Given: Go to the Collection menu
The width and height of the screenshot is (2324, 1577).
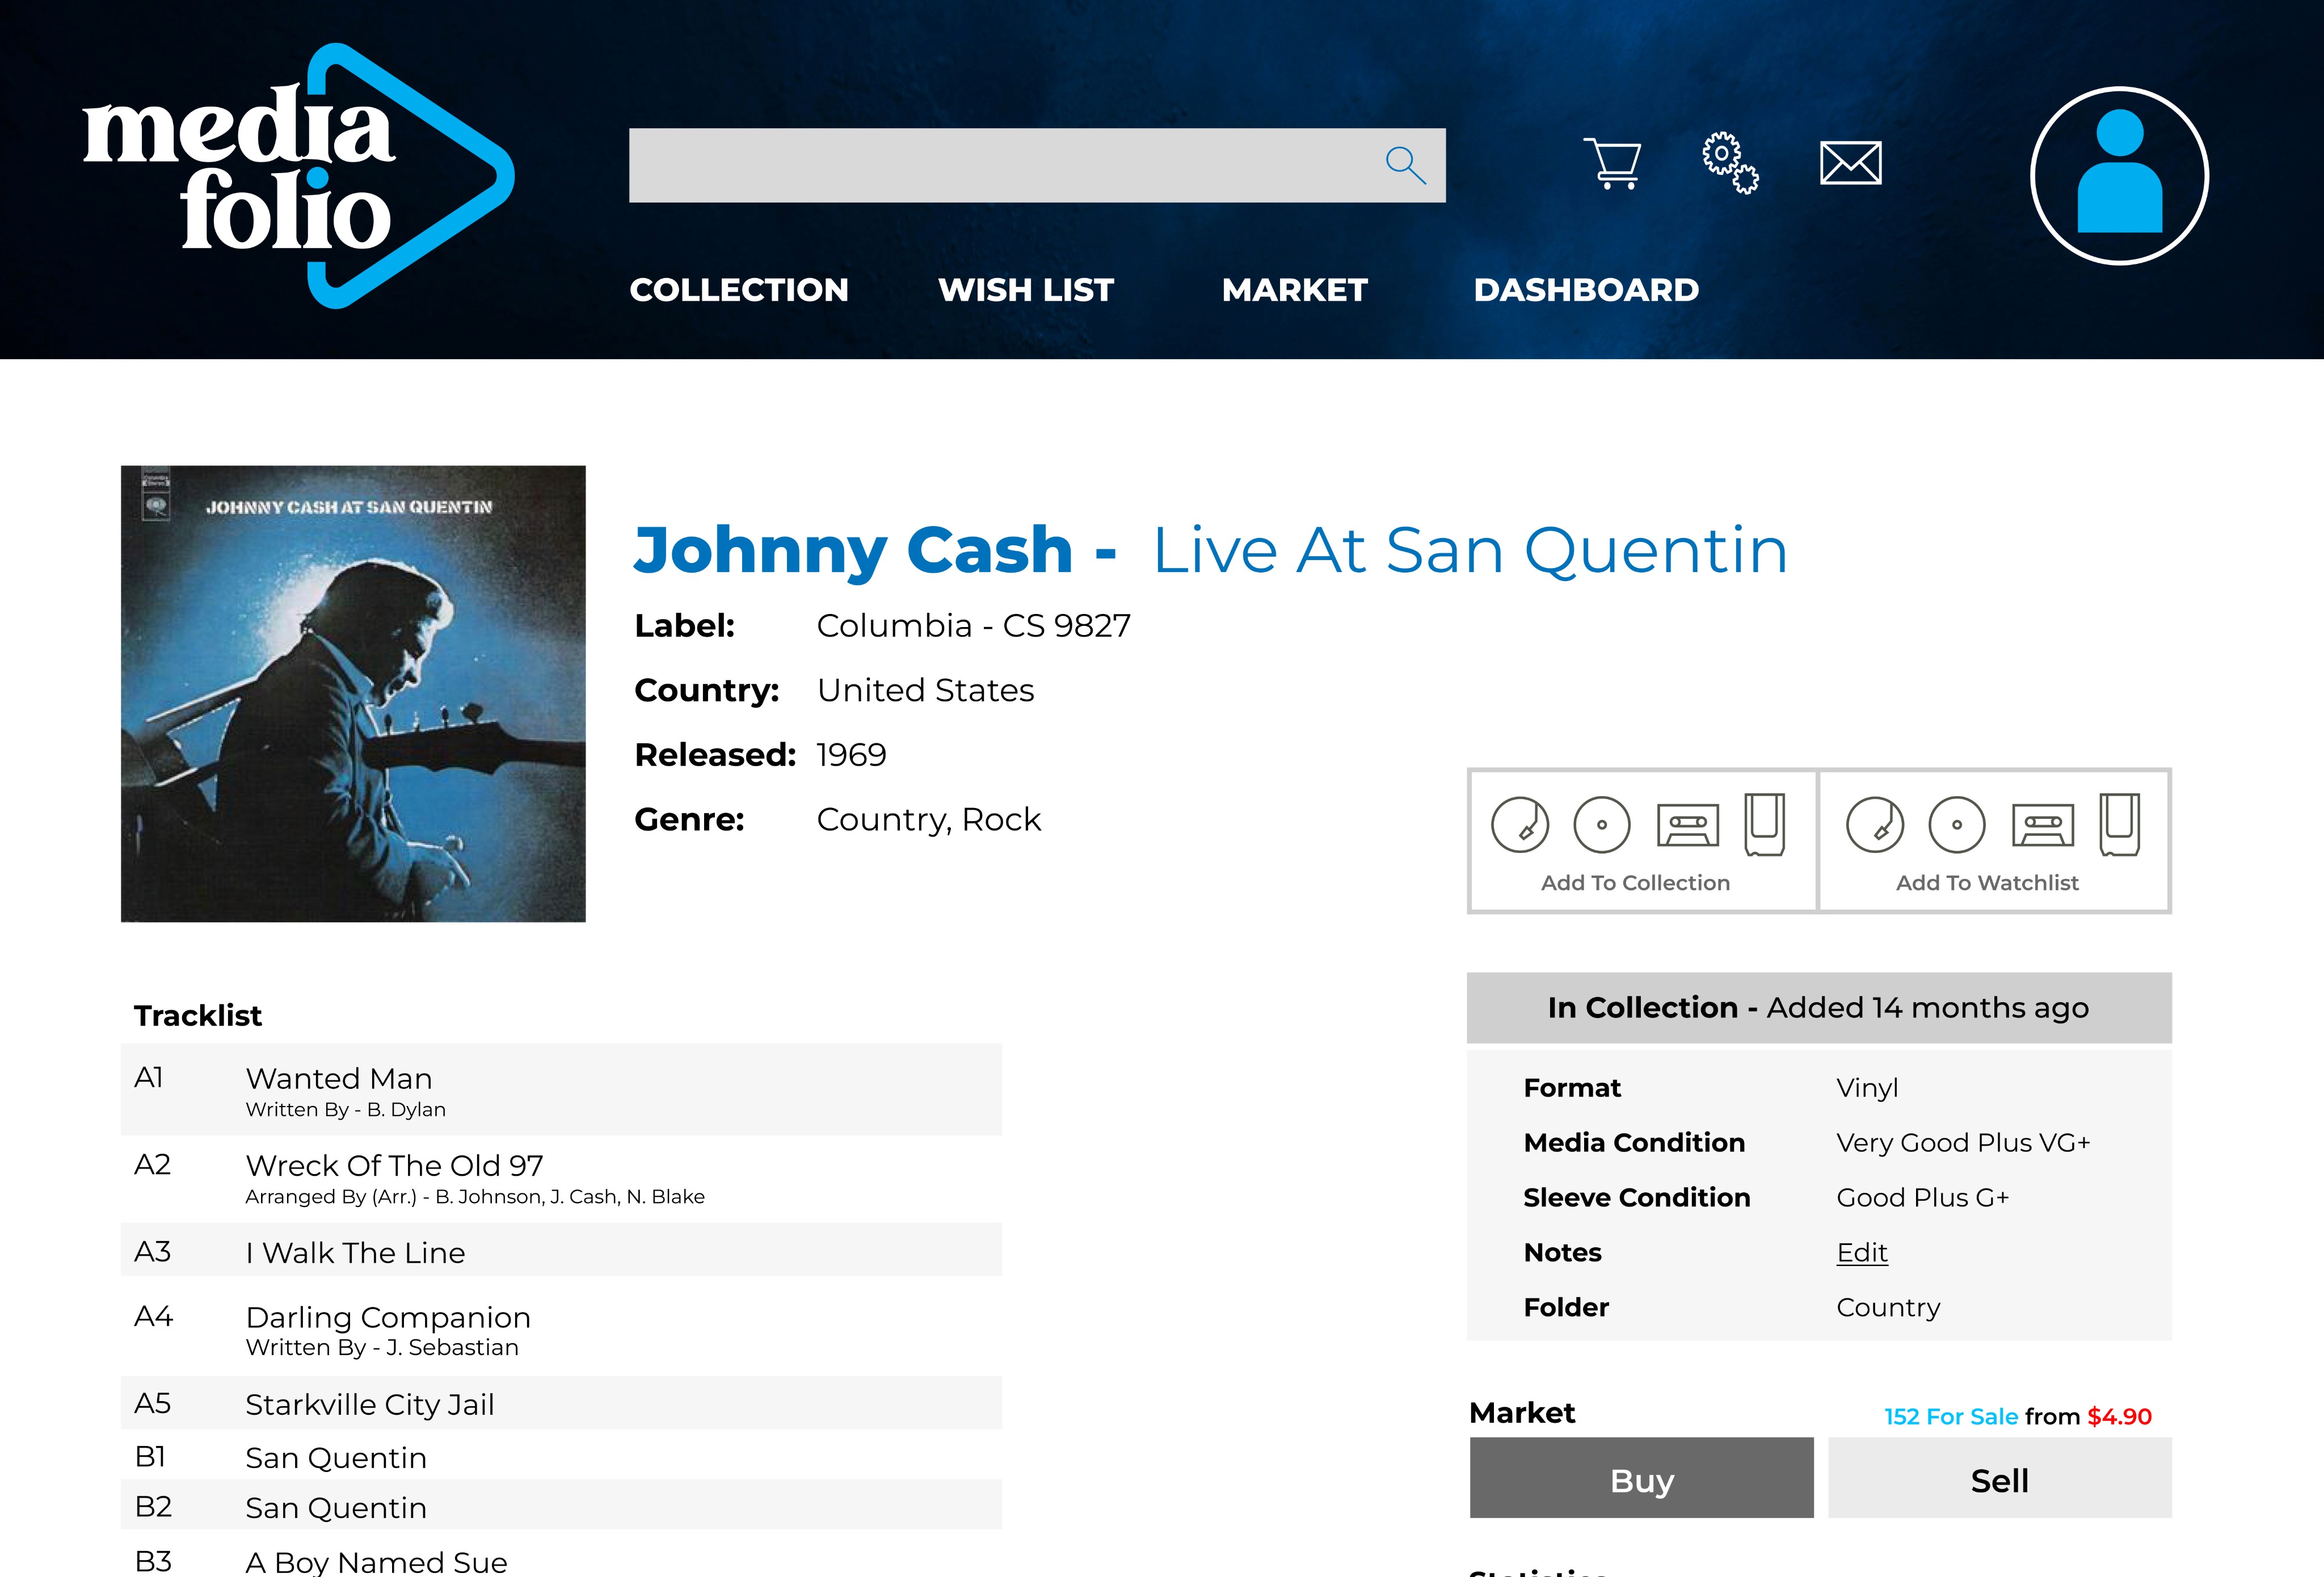Looking at the screenshot, I should 739,290.
